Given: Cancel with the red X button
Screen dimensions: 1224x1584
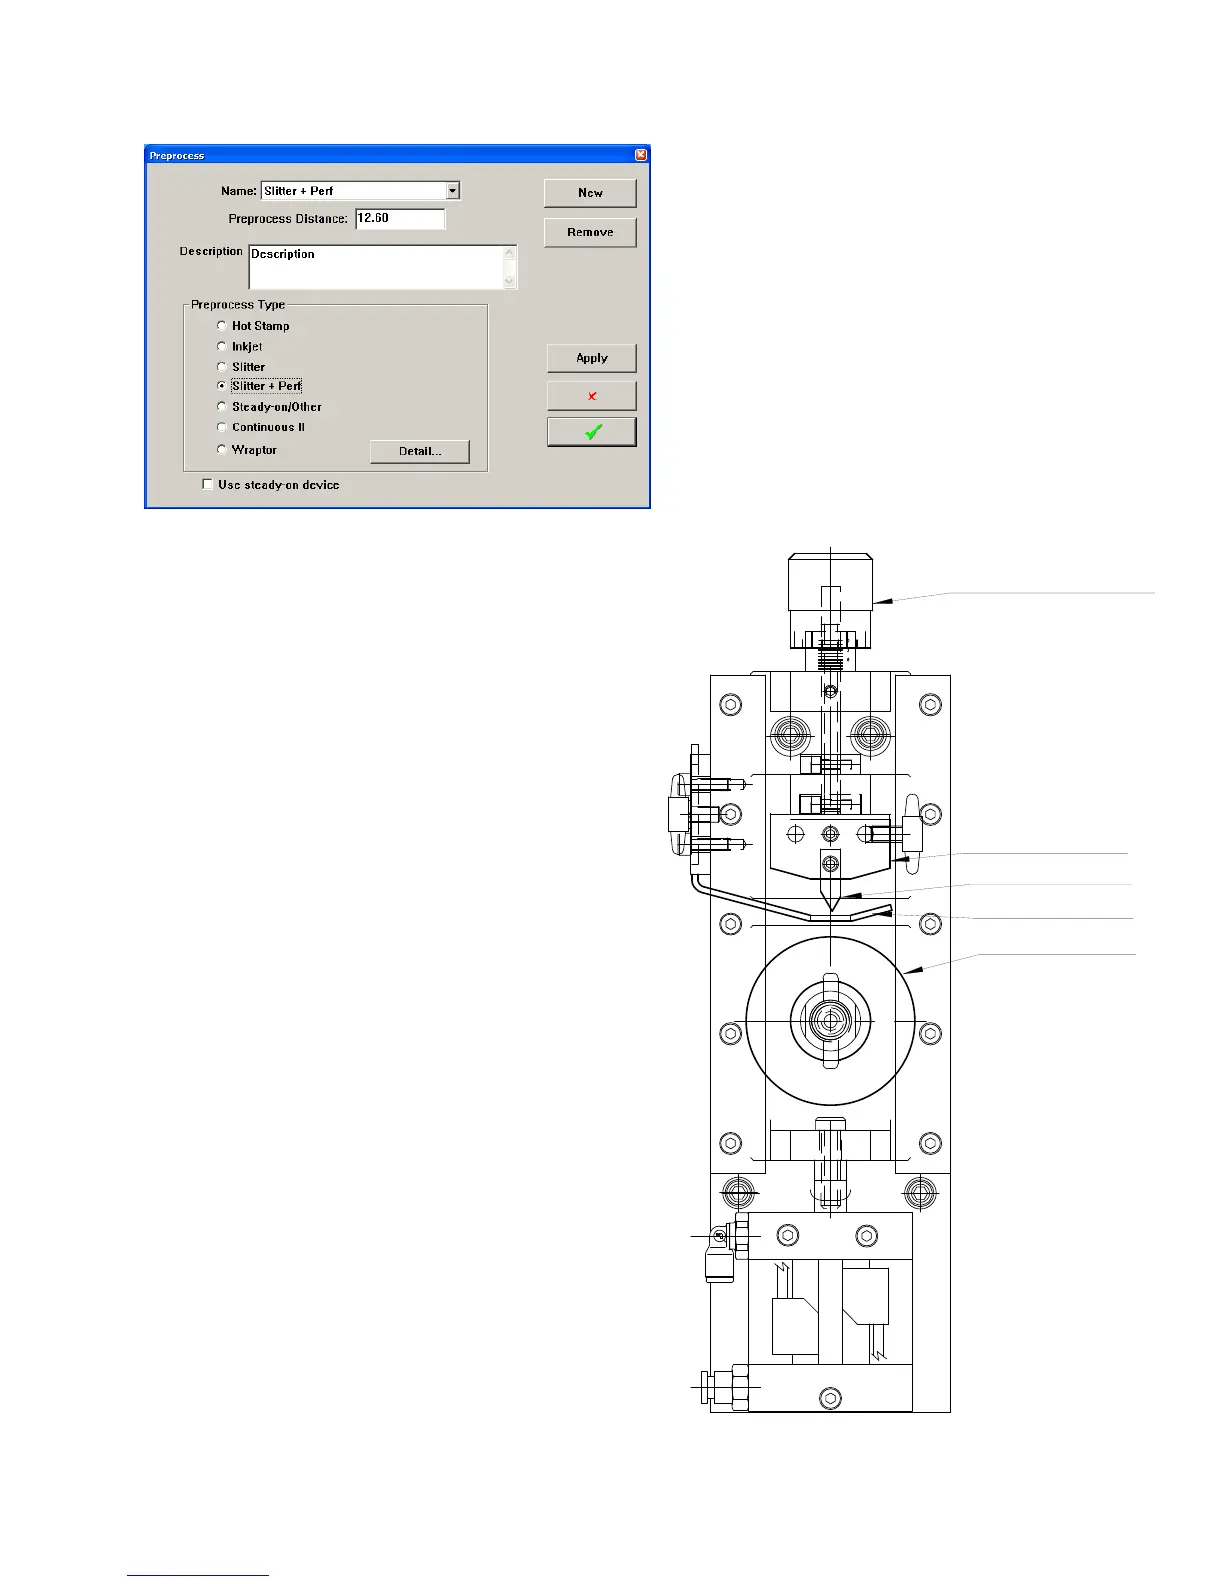Looking at the screenshot, I should (x=592, y=396).
